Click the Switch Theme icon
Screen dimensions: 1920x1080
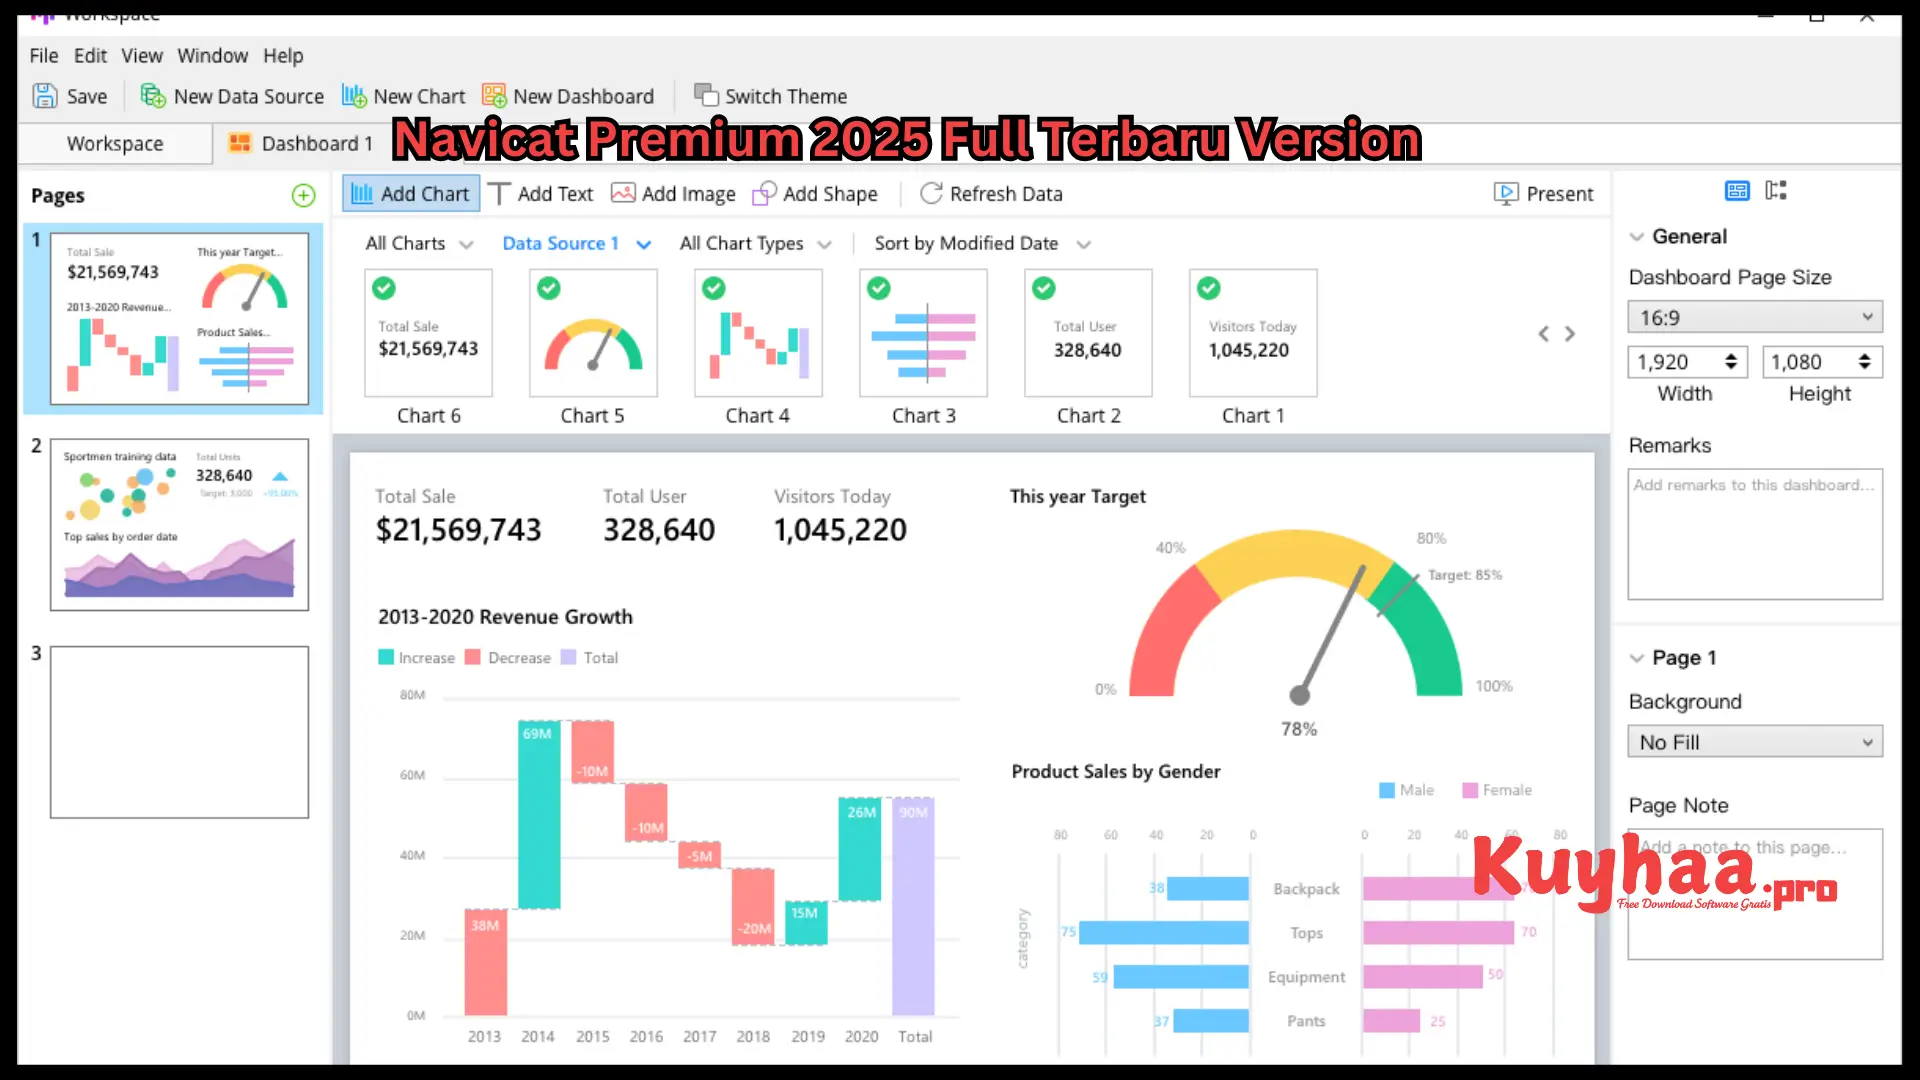click(706, 96)
